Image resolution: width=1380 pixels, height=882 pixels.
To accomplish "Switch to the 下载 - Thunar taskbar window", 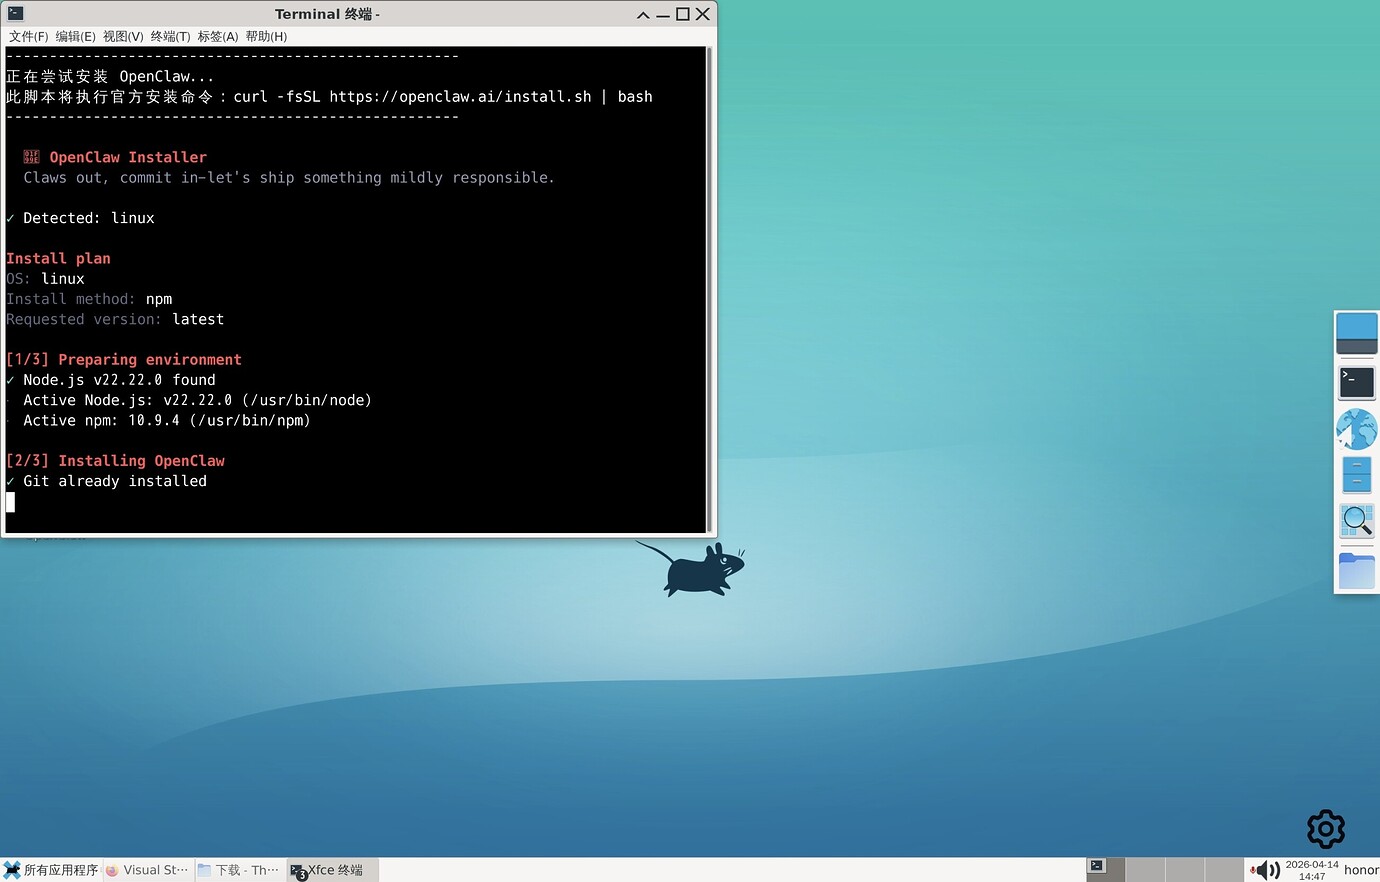I will coord(239,870).
